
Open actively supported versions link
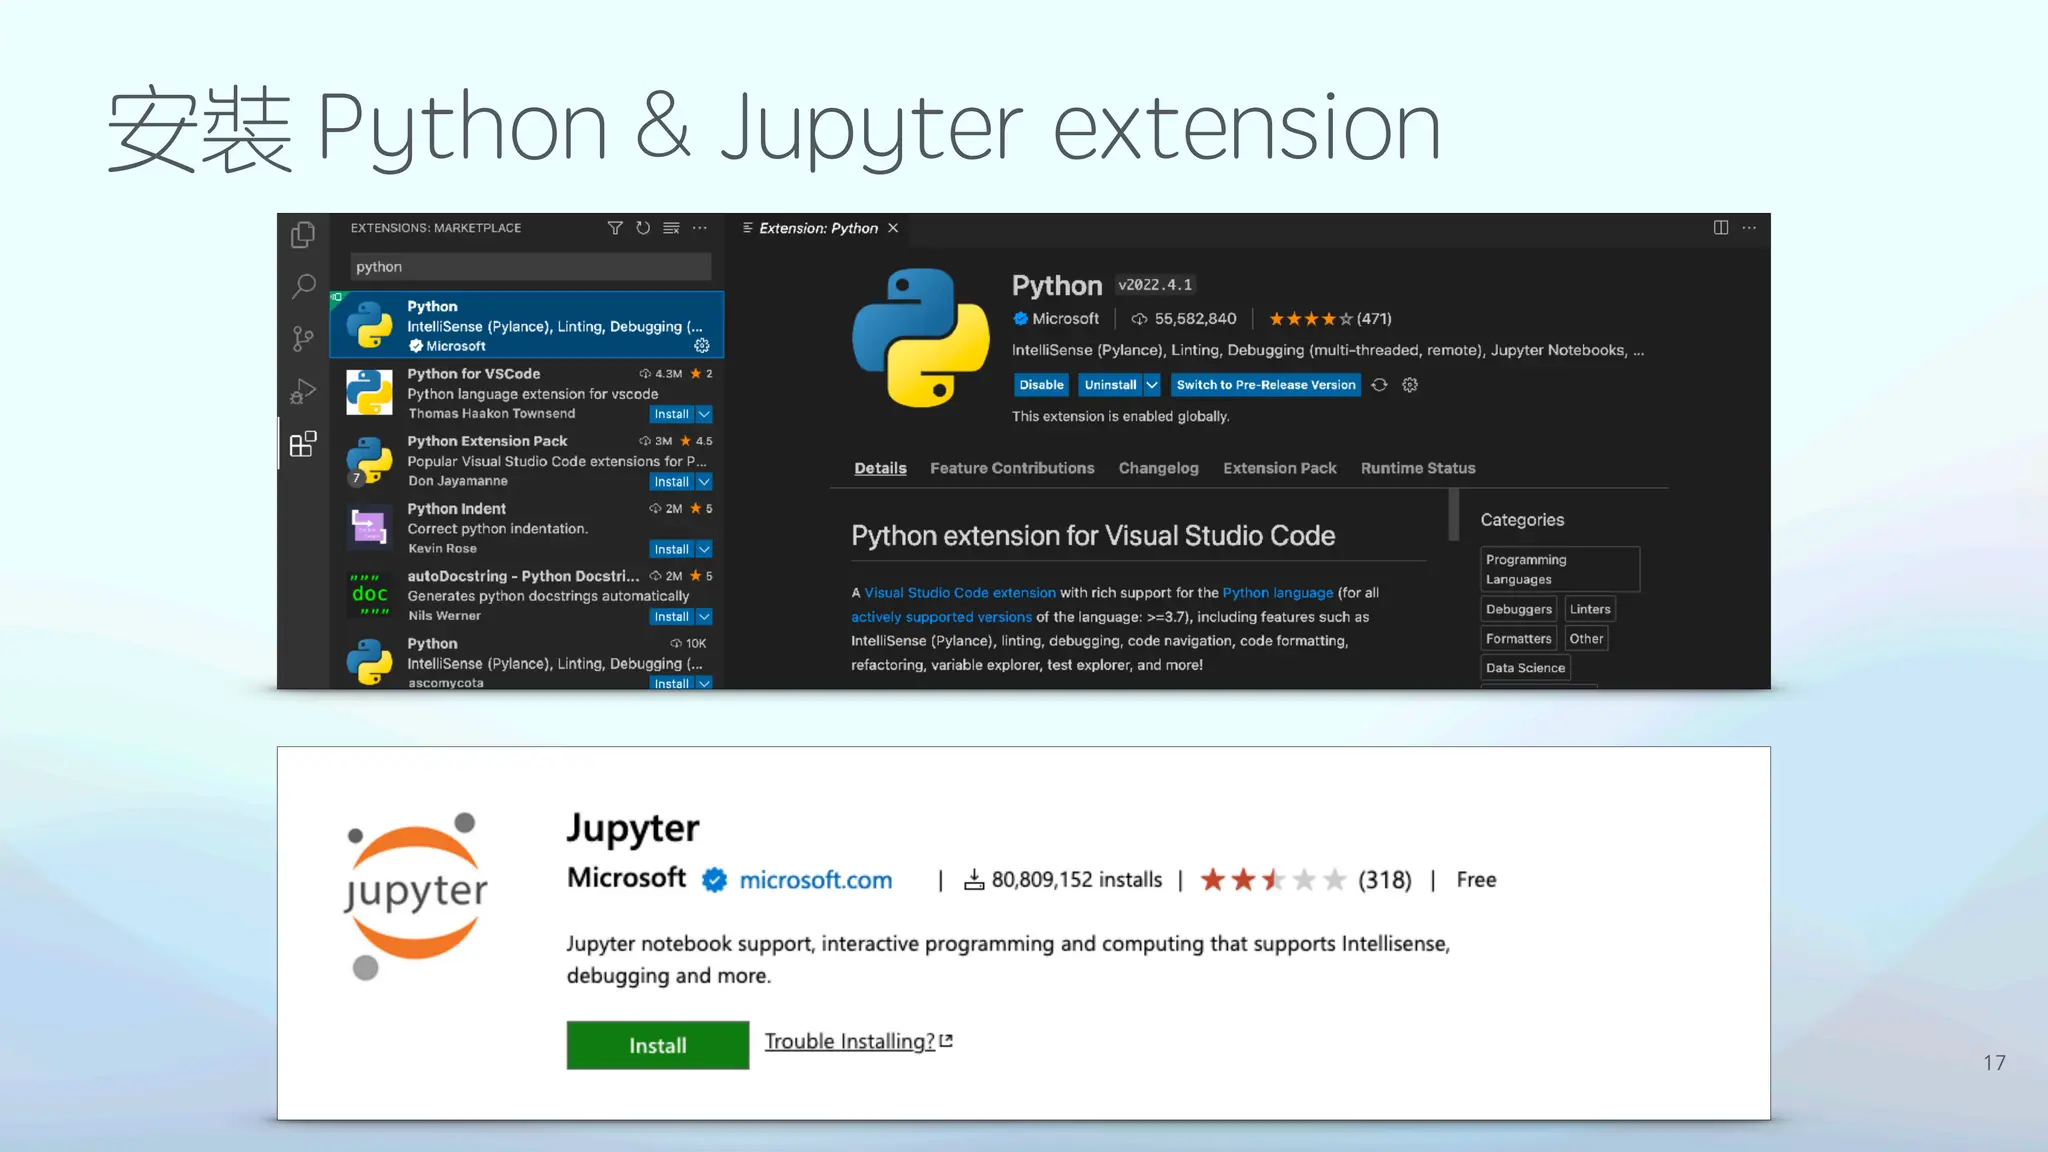(x=941, y=617)
